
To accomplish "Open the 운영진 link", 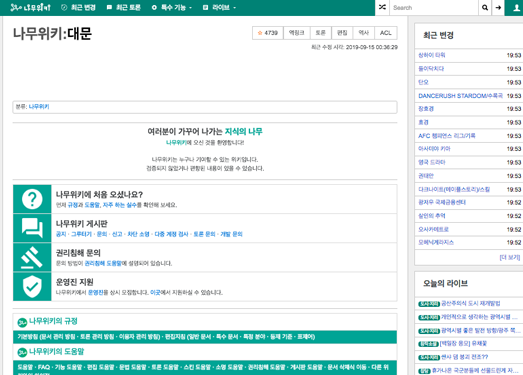I will [x=96, y=293].
